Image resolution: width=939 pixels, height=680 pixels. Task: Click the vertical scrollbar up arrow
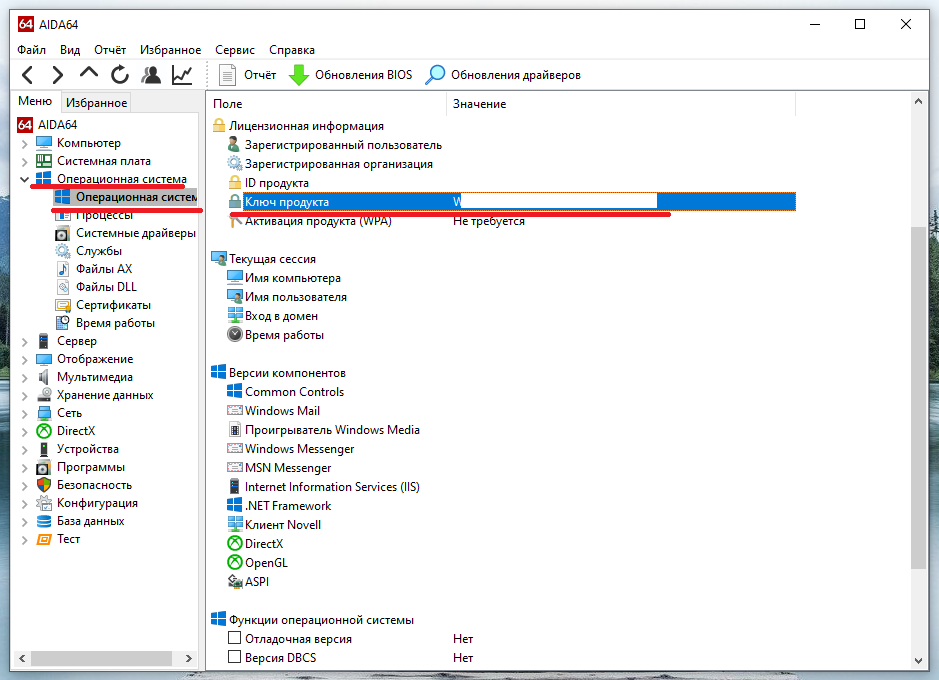tap(919, 101)
